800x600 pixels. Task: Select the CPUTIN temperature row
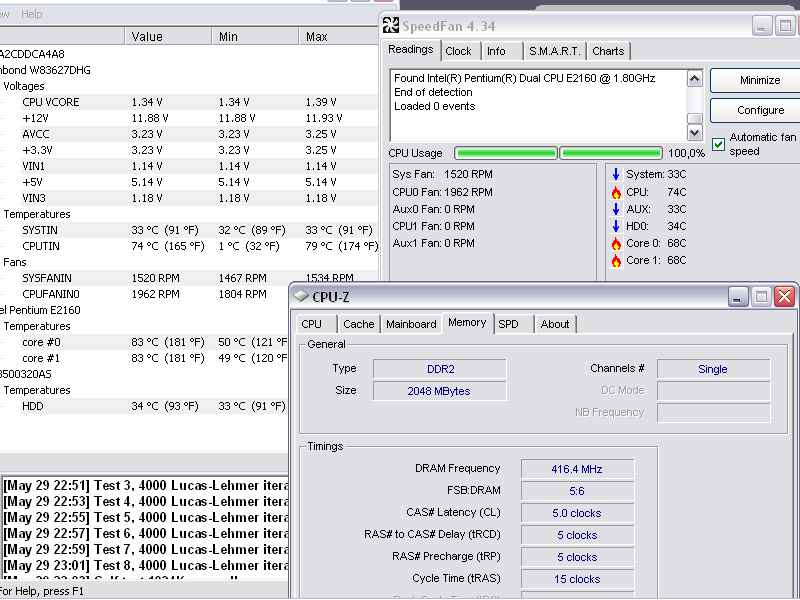click(x=189, y=246)
